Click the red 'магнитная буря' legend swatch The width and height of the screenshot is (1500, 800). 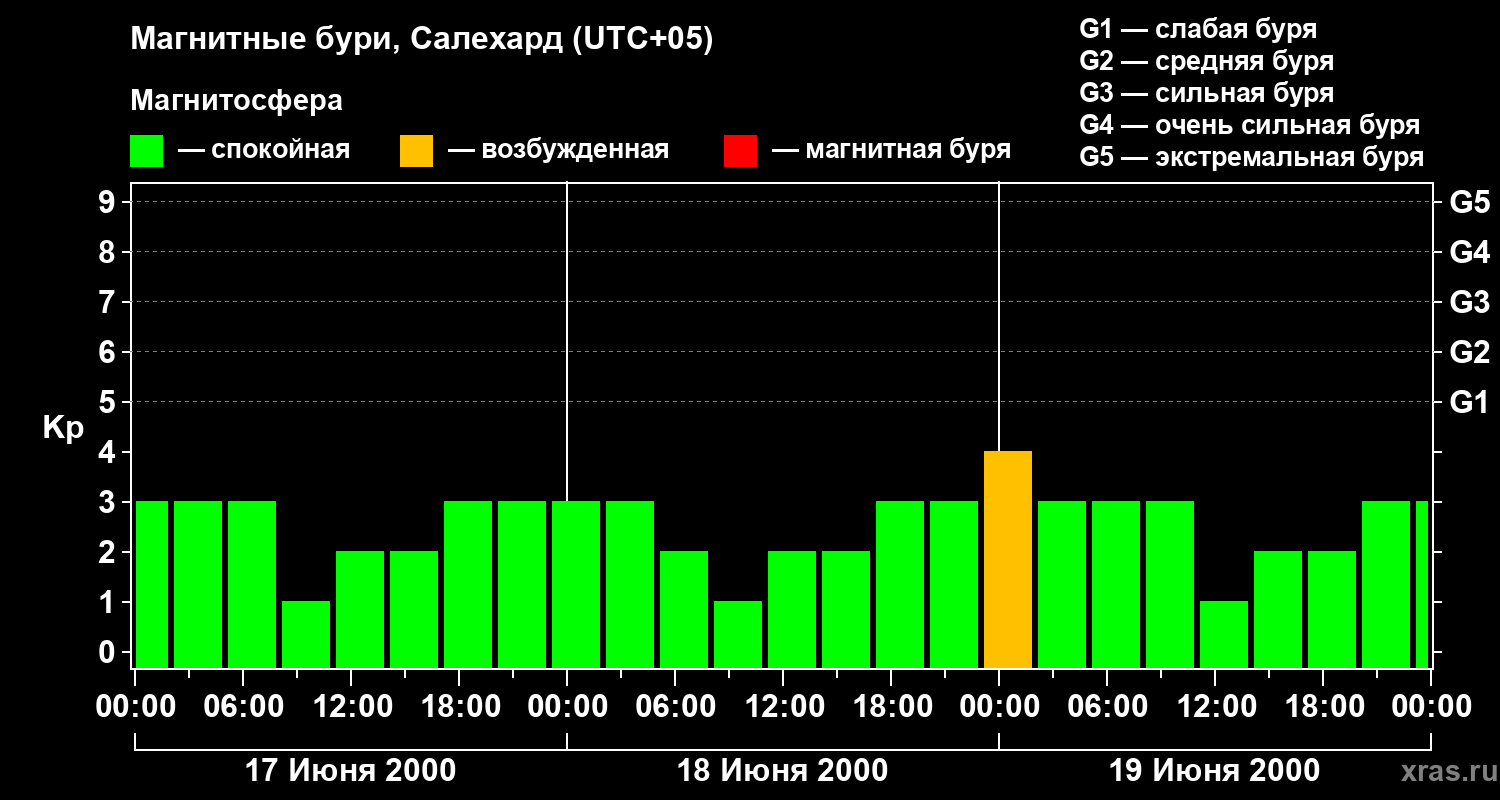pyautogui.click(x=740, y=151)
